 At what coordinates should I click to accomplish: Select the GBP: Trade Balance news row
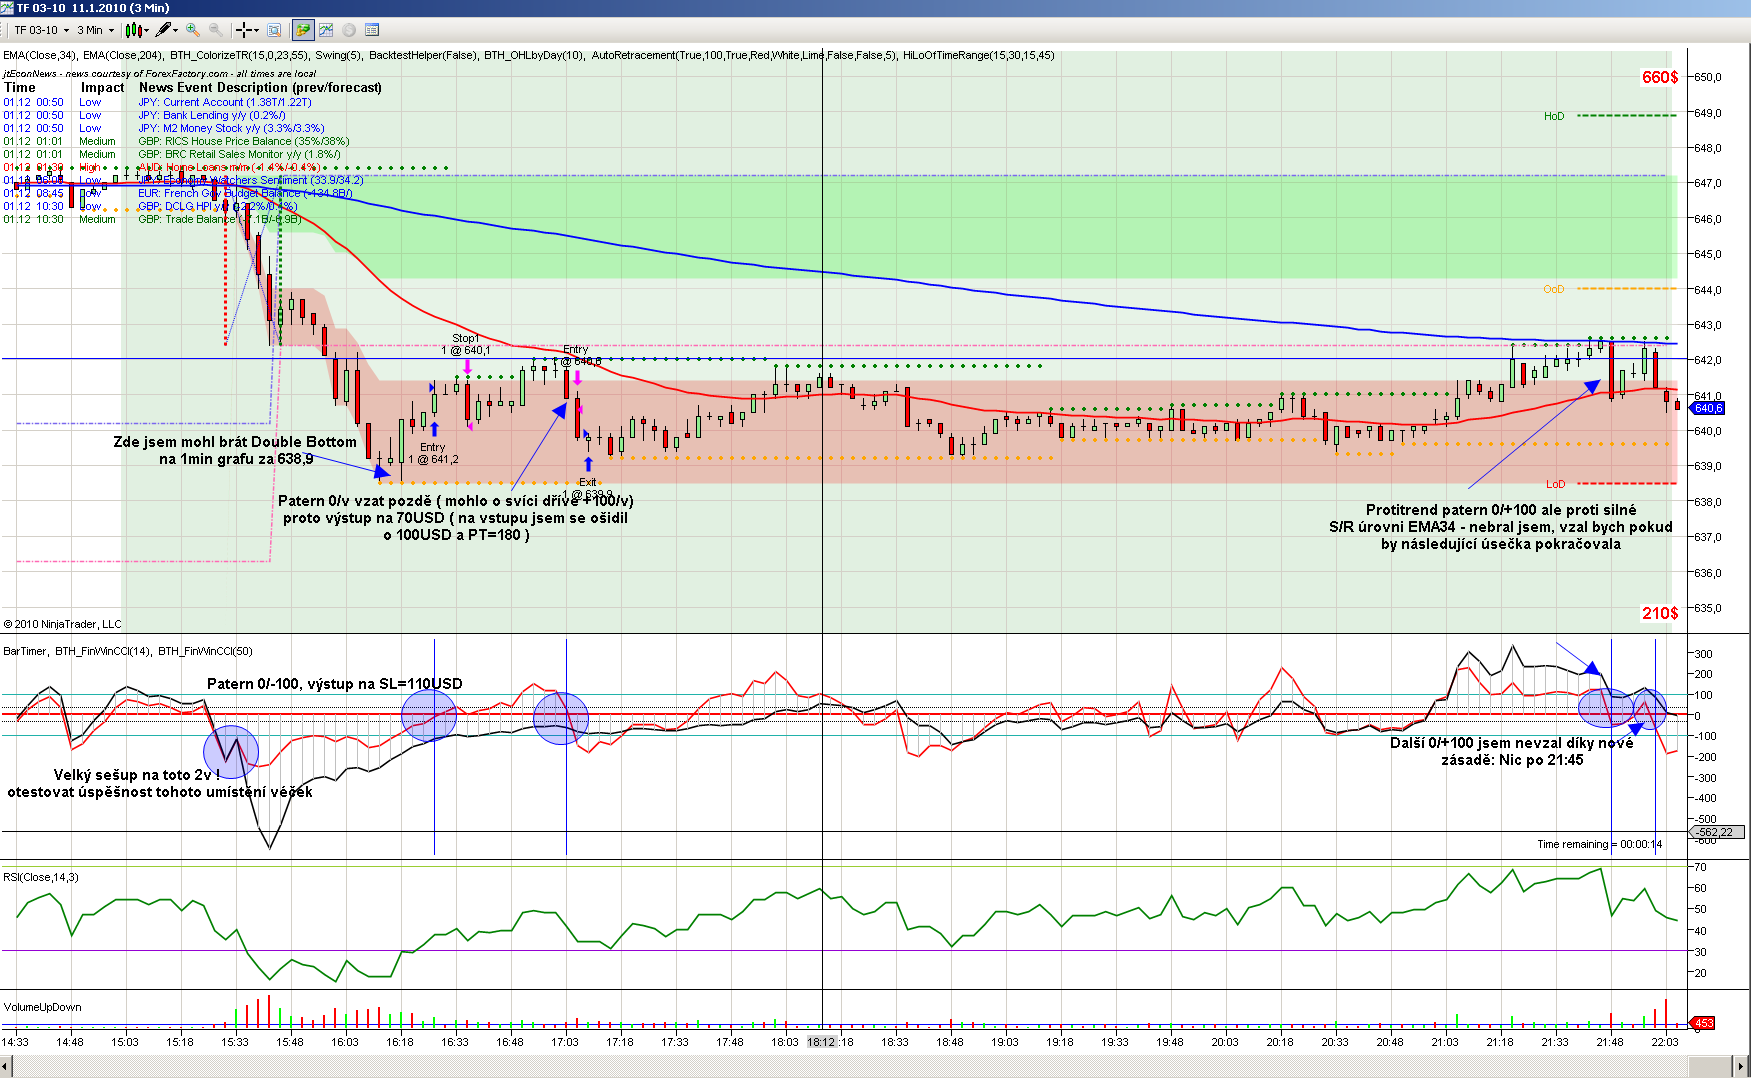(x=152, y=219)
